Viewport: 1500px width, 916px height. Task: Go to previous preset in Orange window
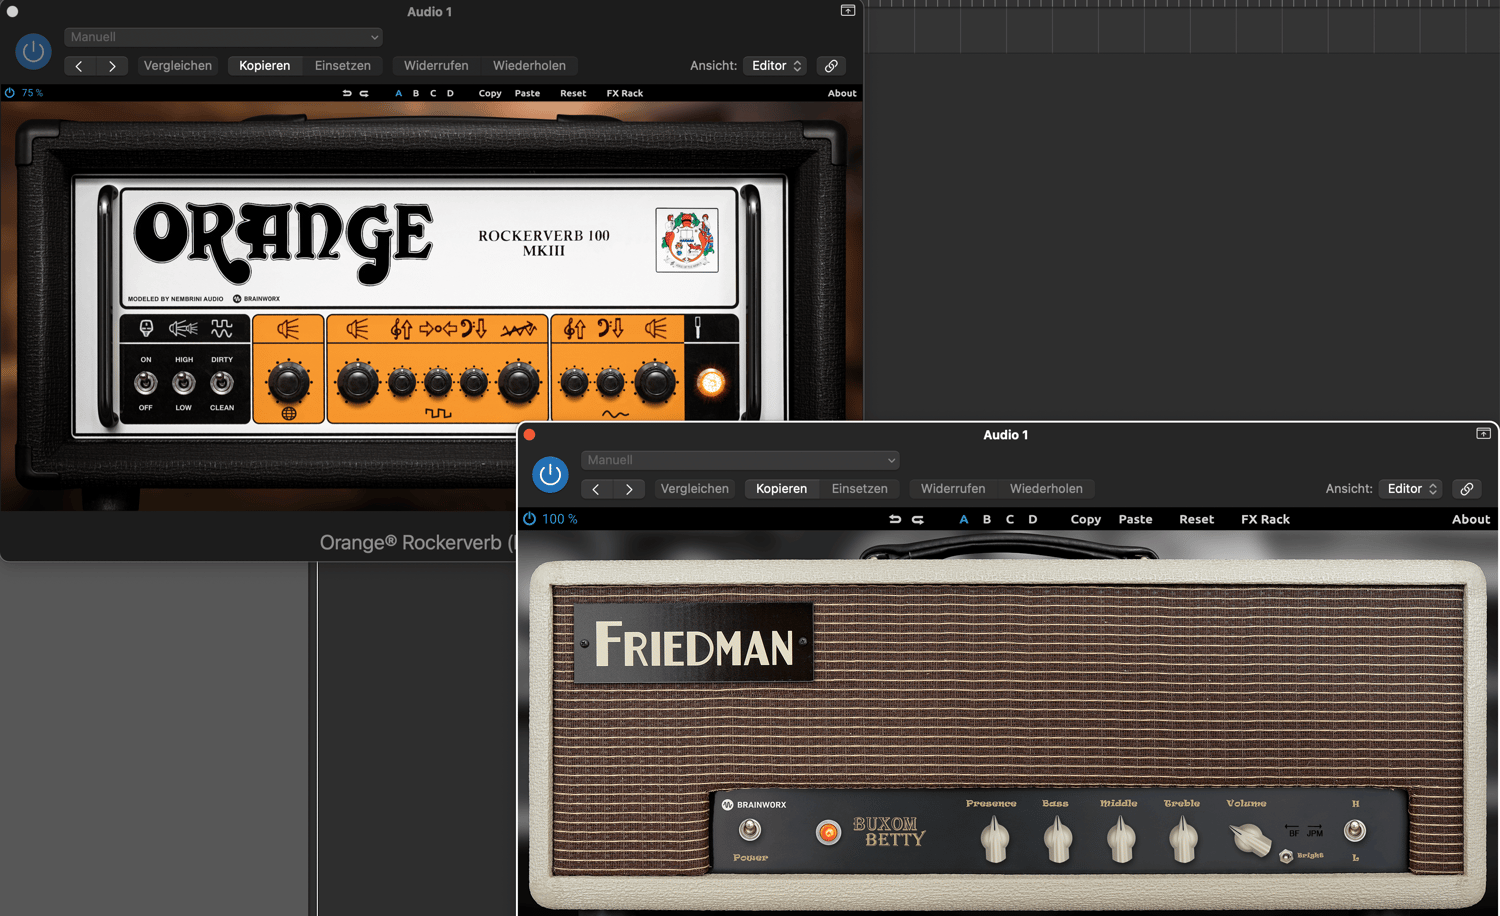click(x=79, y=66)
